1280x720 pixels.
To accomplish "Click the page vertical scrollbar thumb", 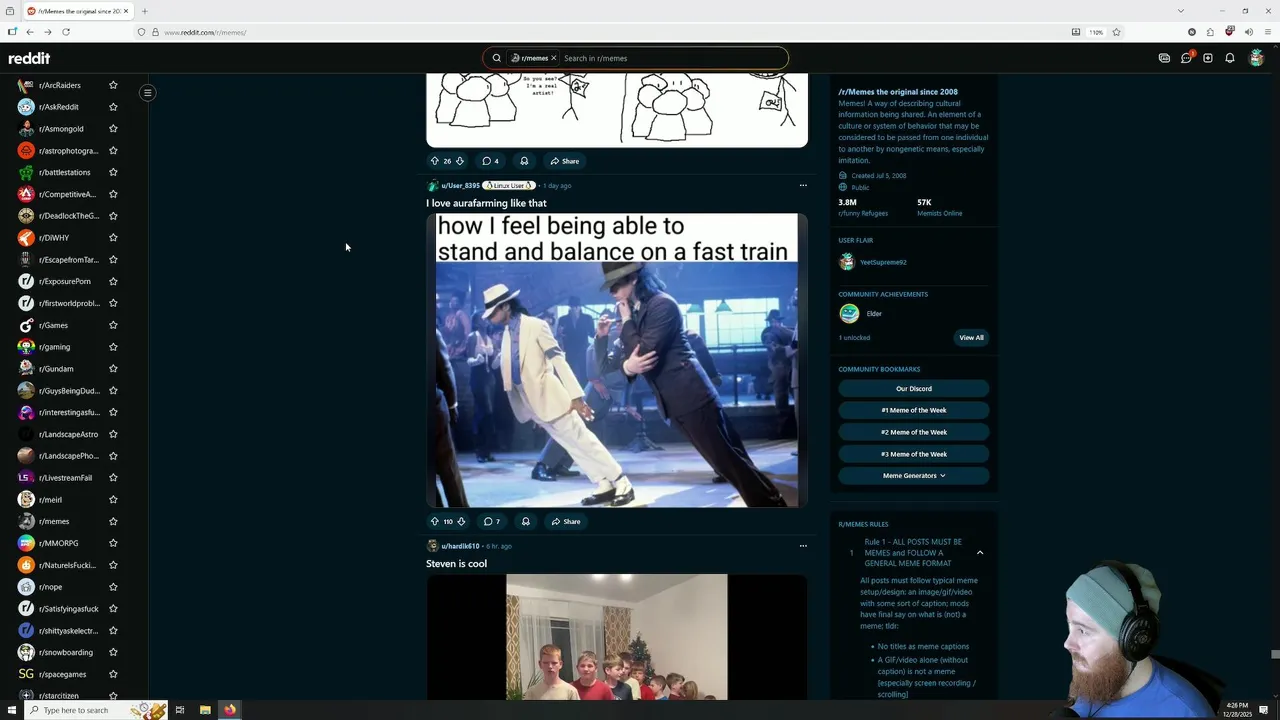I will (x=1274, y=655).
